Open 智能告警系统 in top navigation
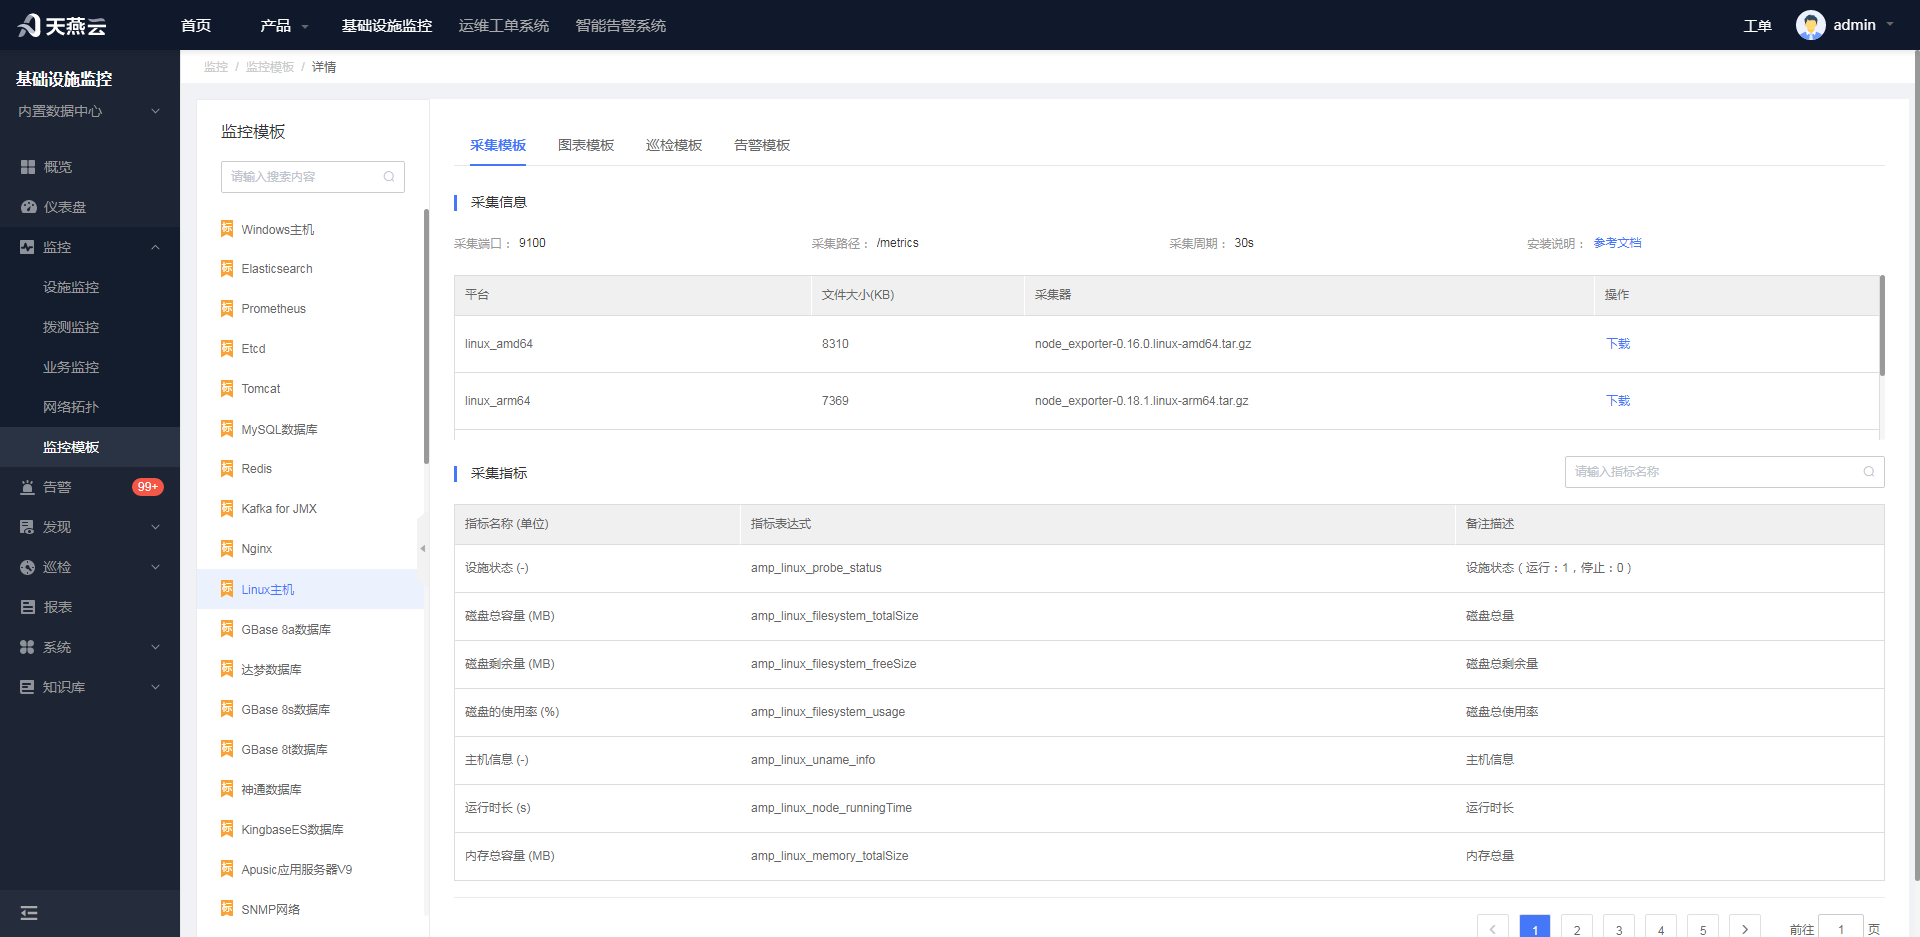The height and width of the screenshot is (937, 1920). 621,26
